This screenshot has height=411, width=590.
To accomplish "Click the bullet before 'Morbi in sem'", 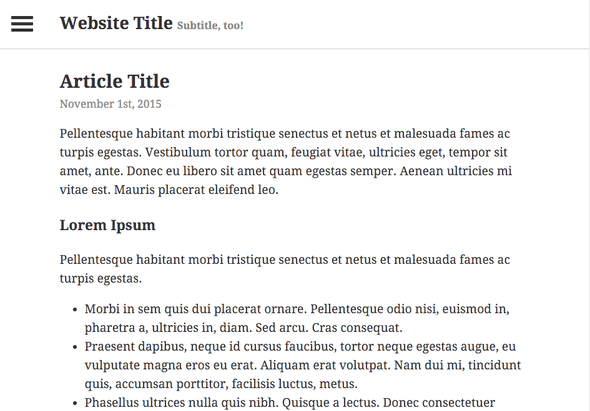I will [x=75, y=310].
